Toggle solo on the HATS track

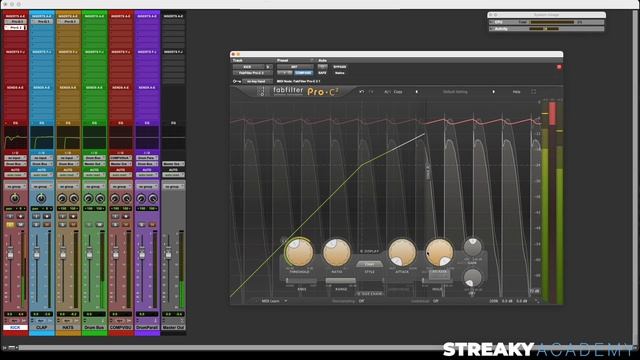62,224
